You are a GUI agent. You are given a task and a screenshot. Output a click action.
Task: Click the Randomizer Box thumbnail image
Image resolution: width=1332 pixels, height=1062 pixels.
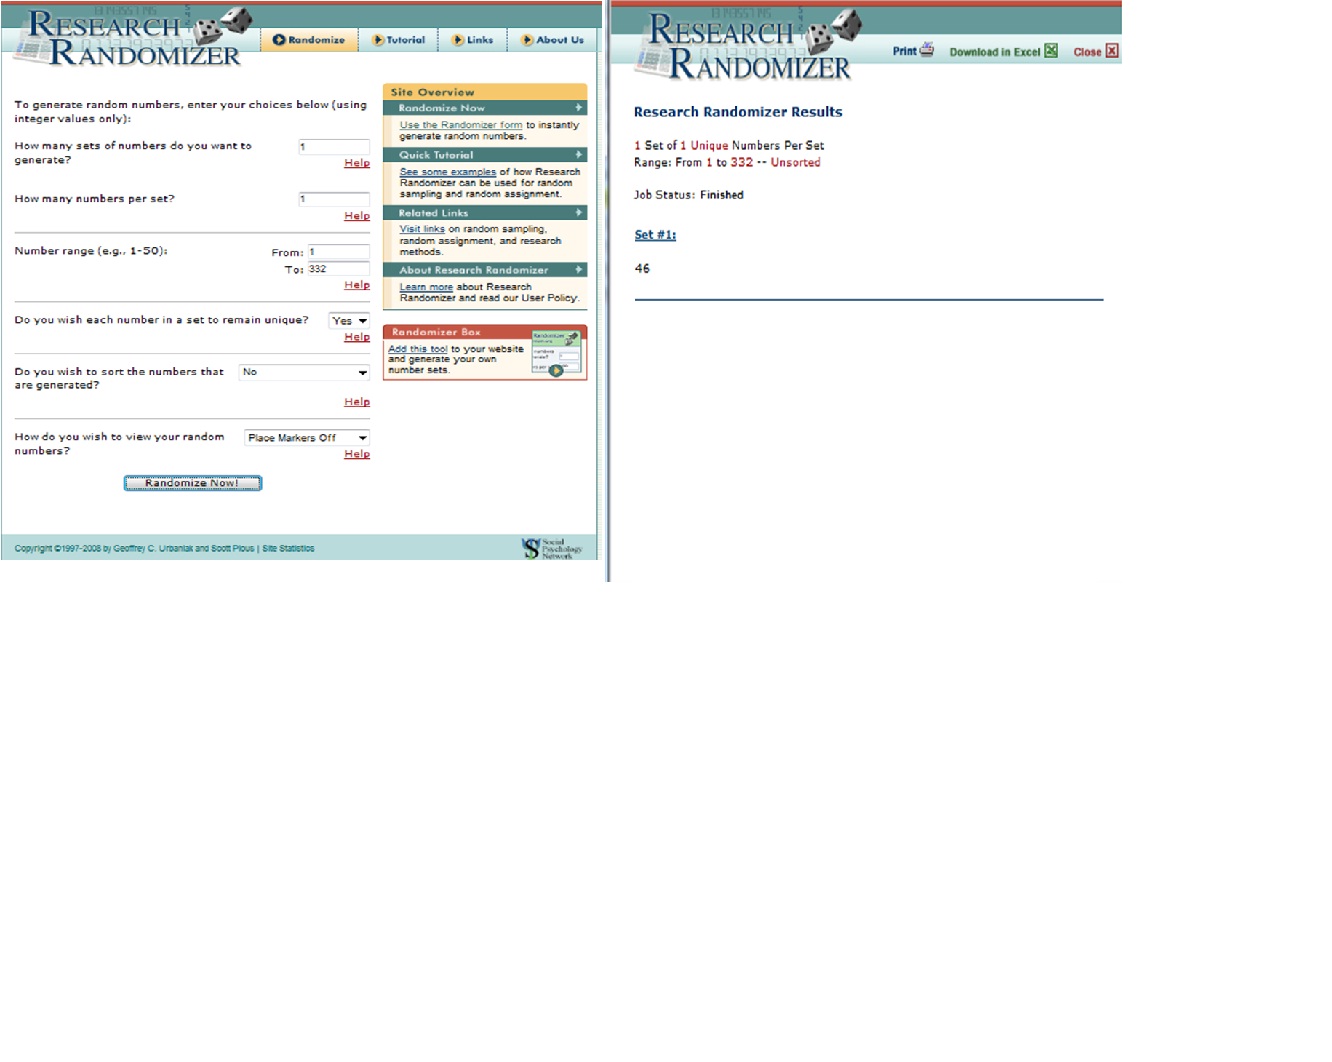click(556, 354)
